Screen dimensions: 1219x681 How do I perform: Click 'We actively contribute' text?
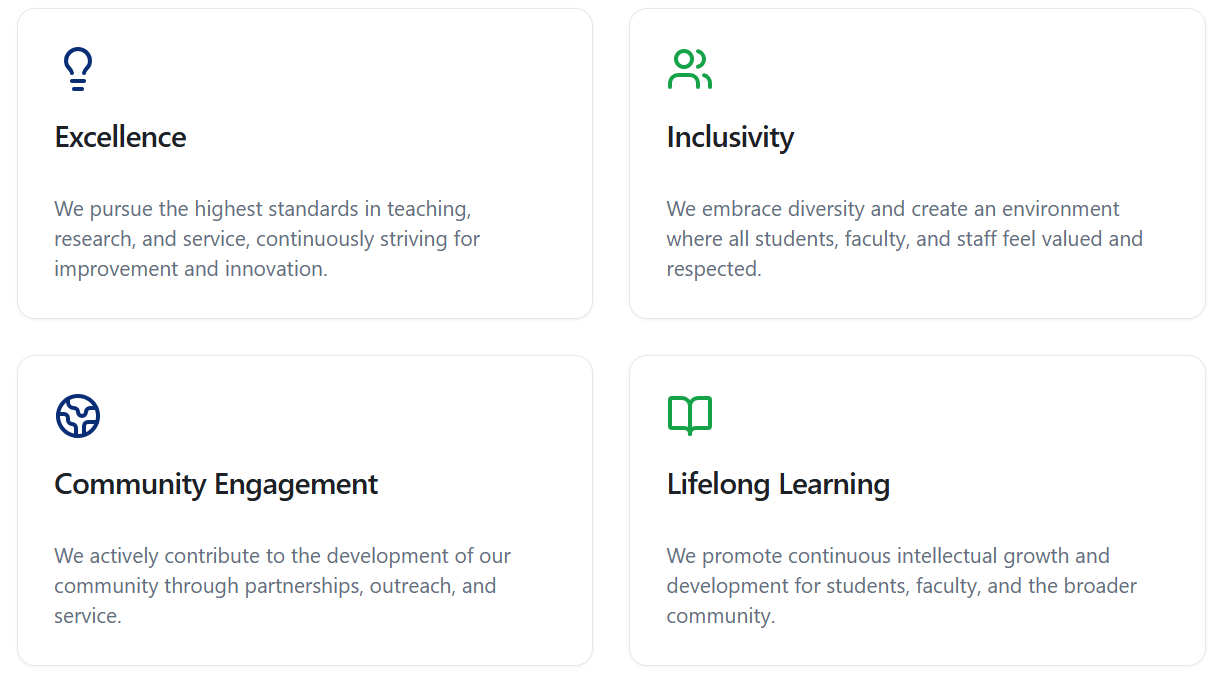(151, 556)
